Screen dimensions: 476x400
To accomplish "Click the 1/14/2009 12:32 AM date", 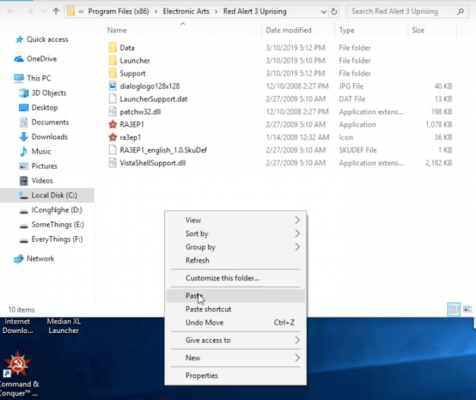I will point(297,137).
